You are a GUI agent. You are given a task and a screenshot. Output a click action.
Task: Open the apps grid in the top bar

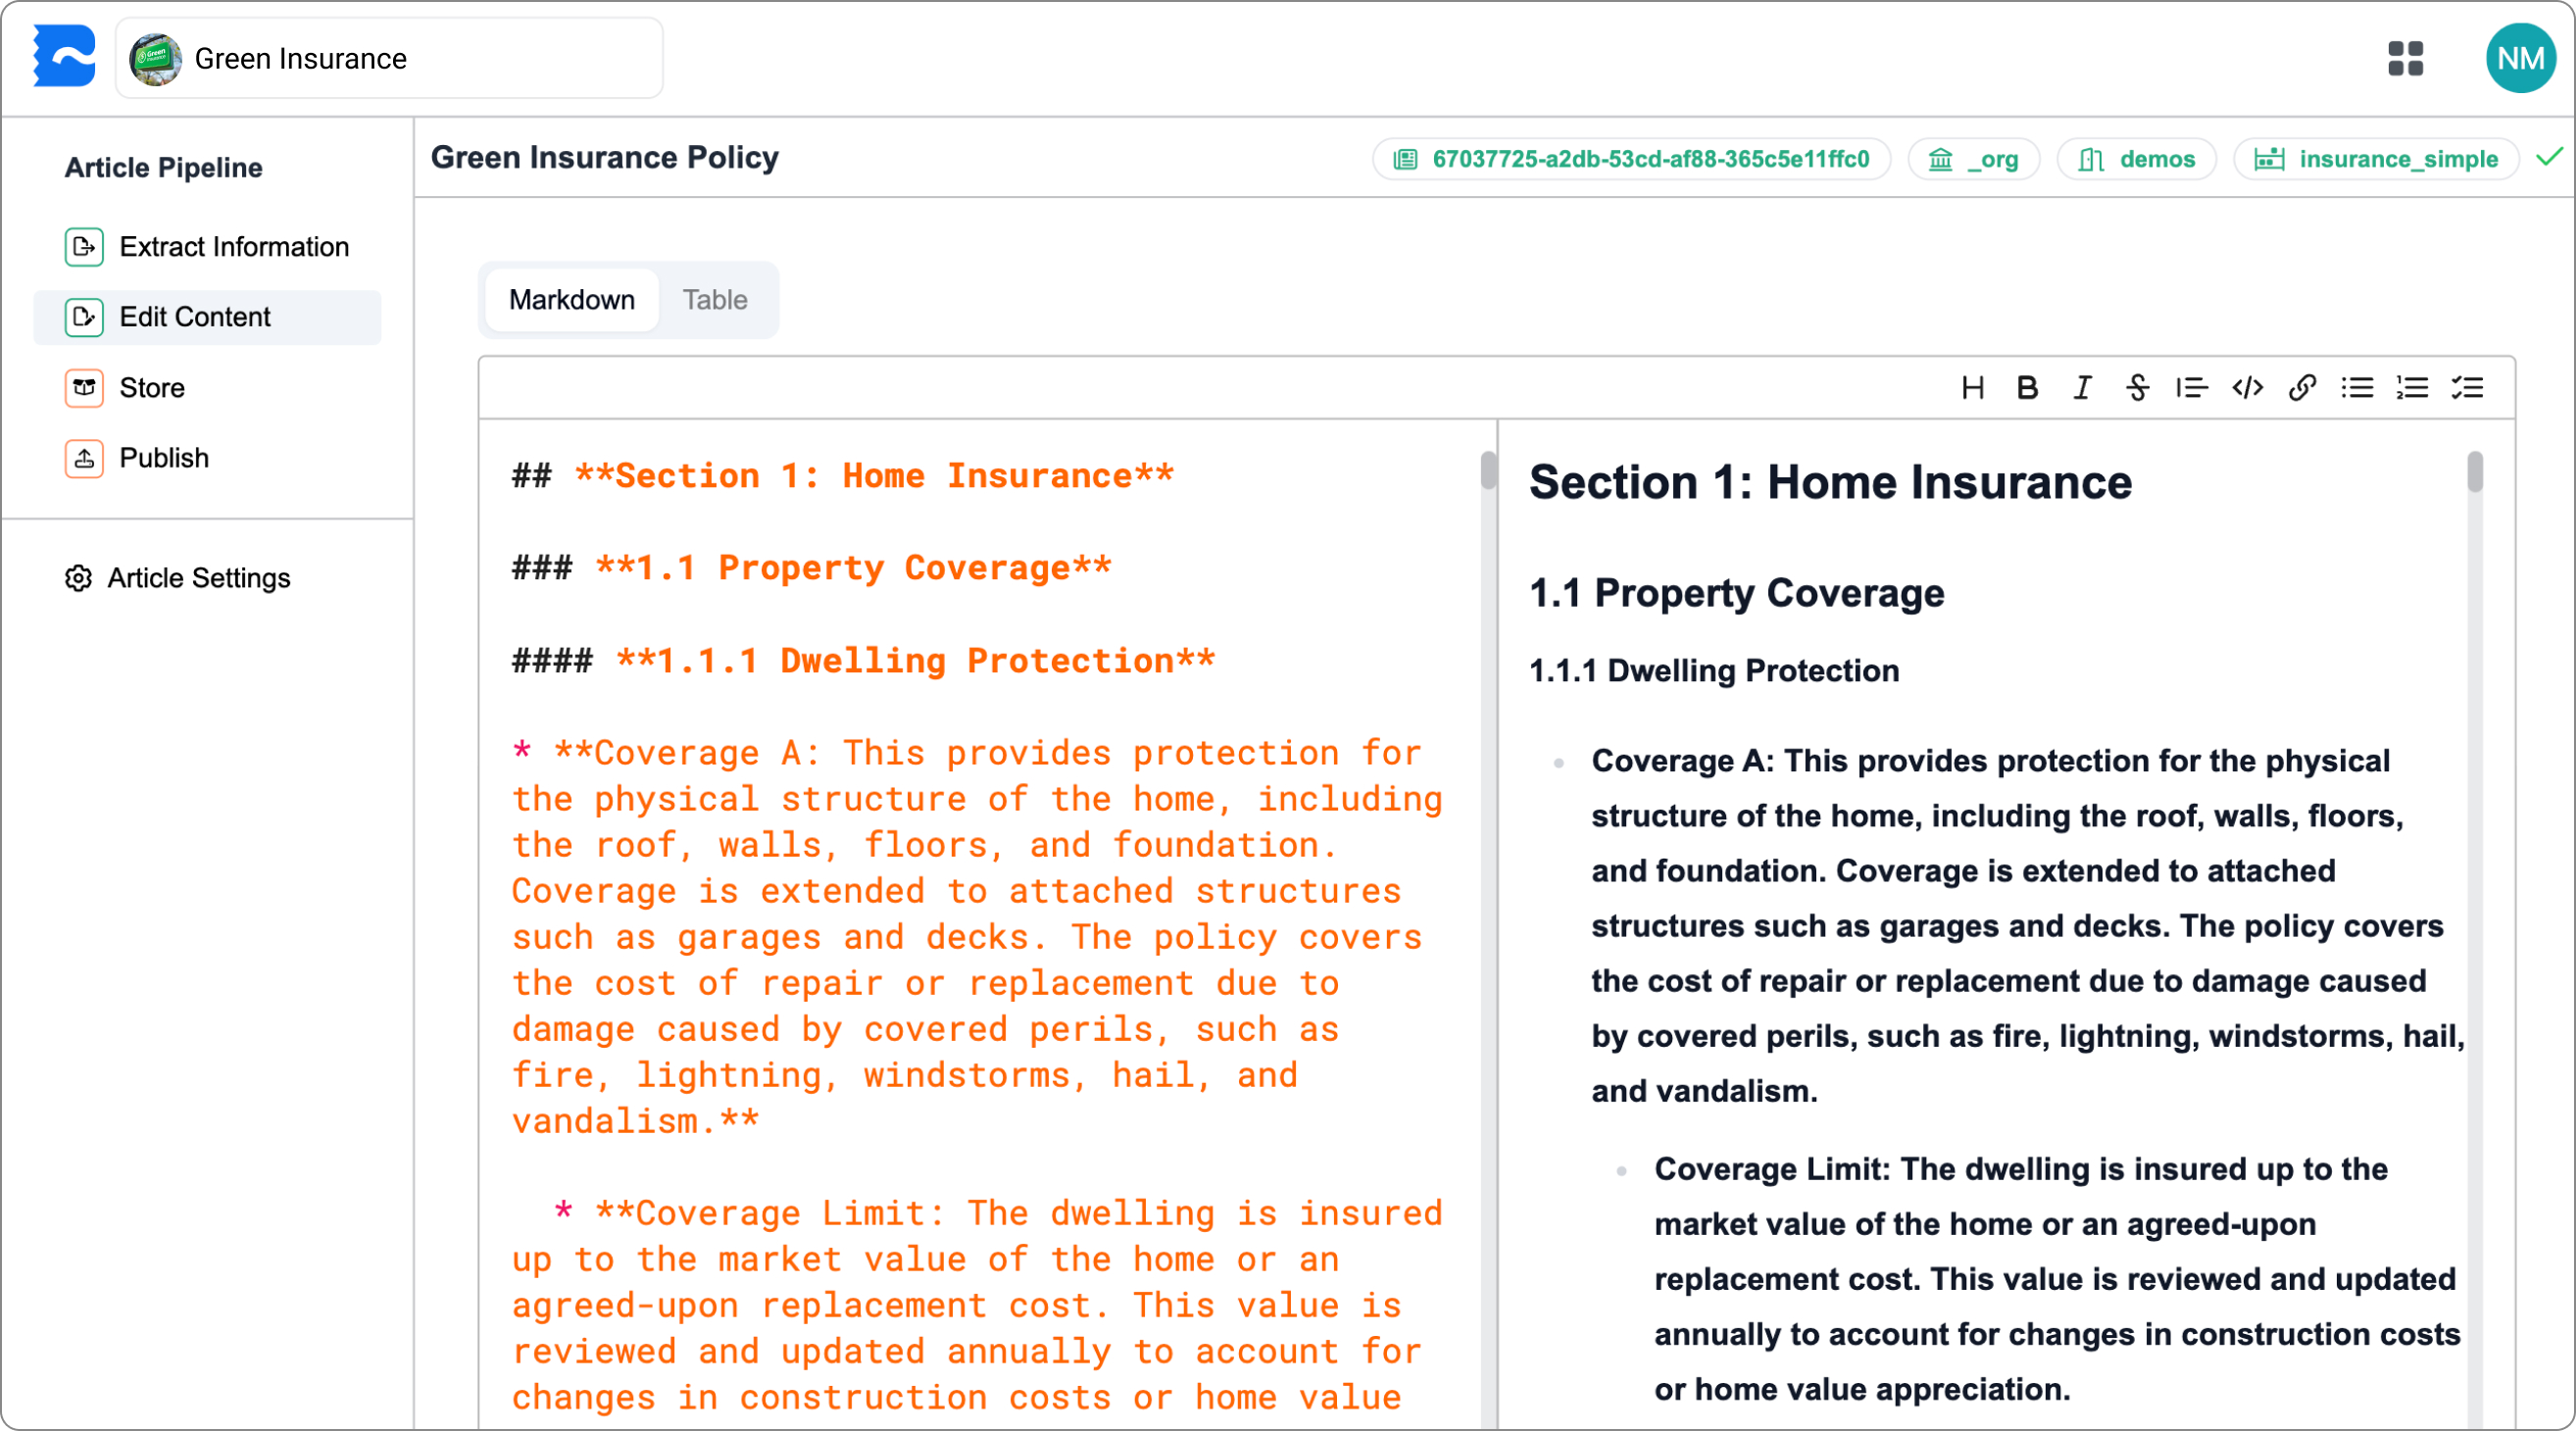tap(2406, 58)
